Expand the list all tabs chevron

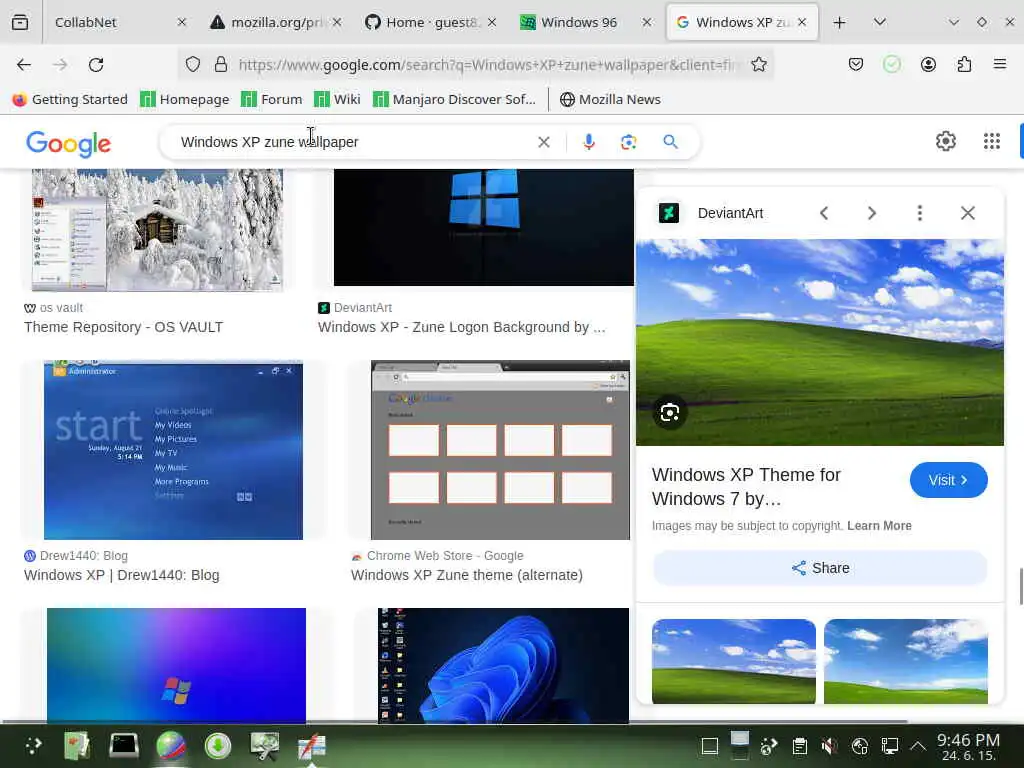click(880, 22)
